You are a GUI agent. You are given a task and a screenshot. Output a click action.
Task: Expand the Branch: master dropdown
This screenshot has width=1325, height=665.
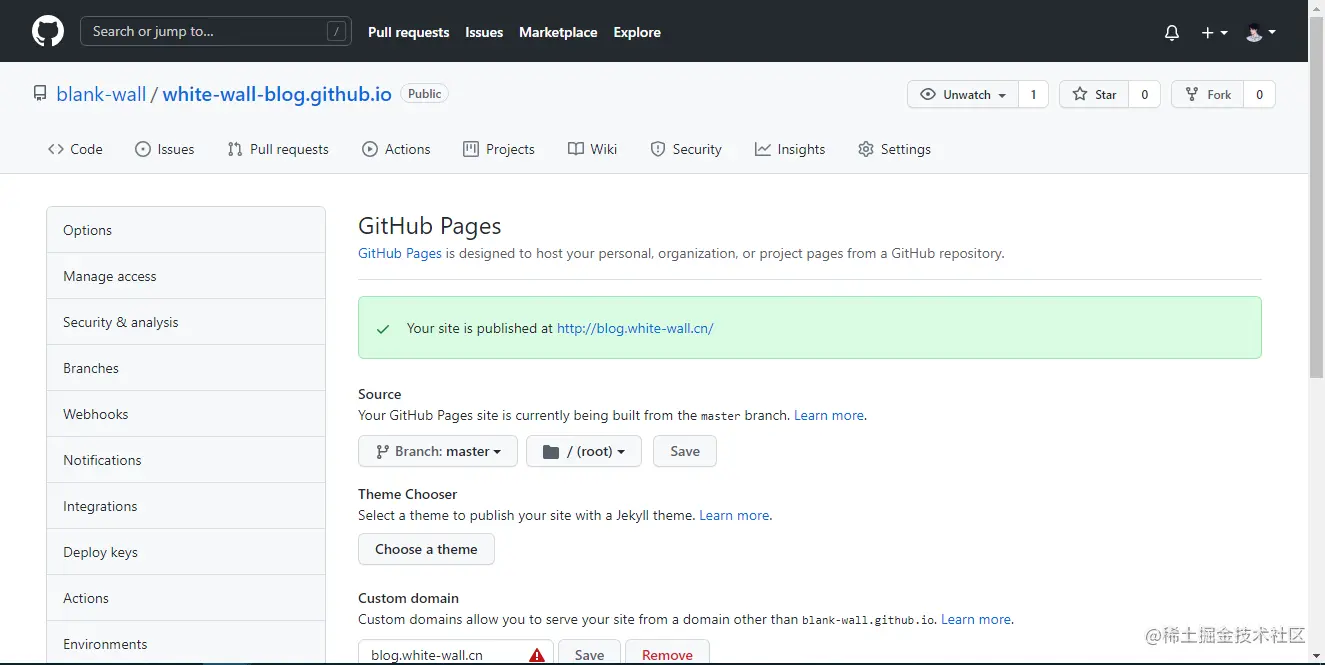(x=438, y=451)
